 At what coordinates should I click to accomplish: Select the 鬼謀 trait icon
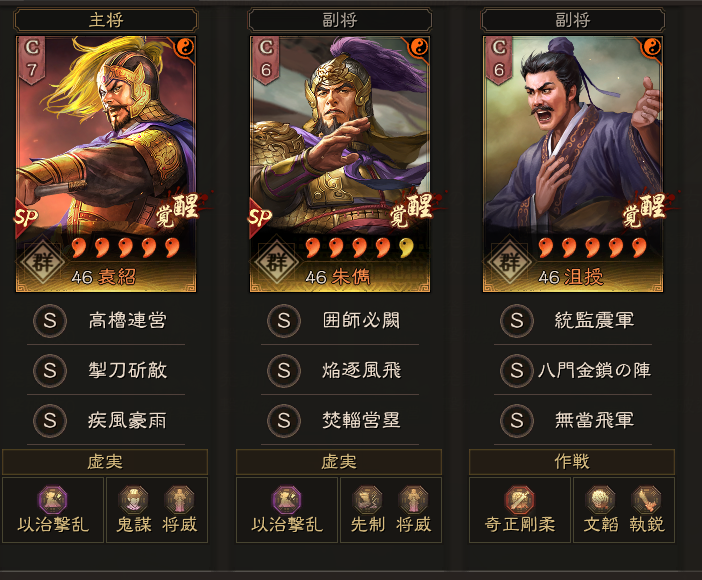tap(133, 500)
